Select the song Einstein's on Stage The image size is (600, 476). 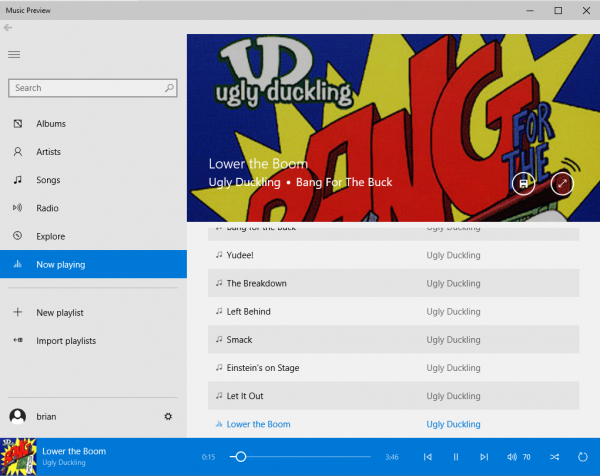393,368
